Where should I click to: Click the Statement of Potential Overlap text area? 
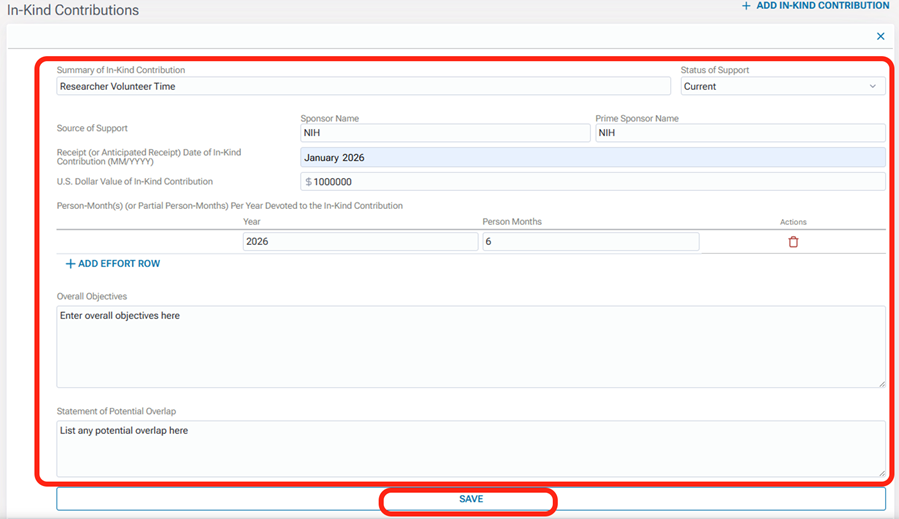tap(470, 448)
